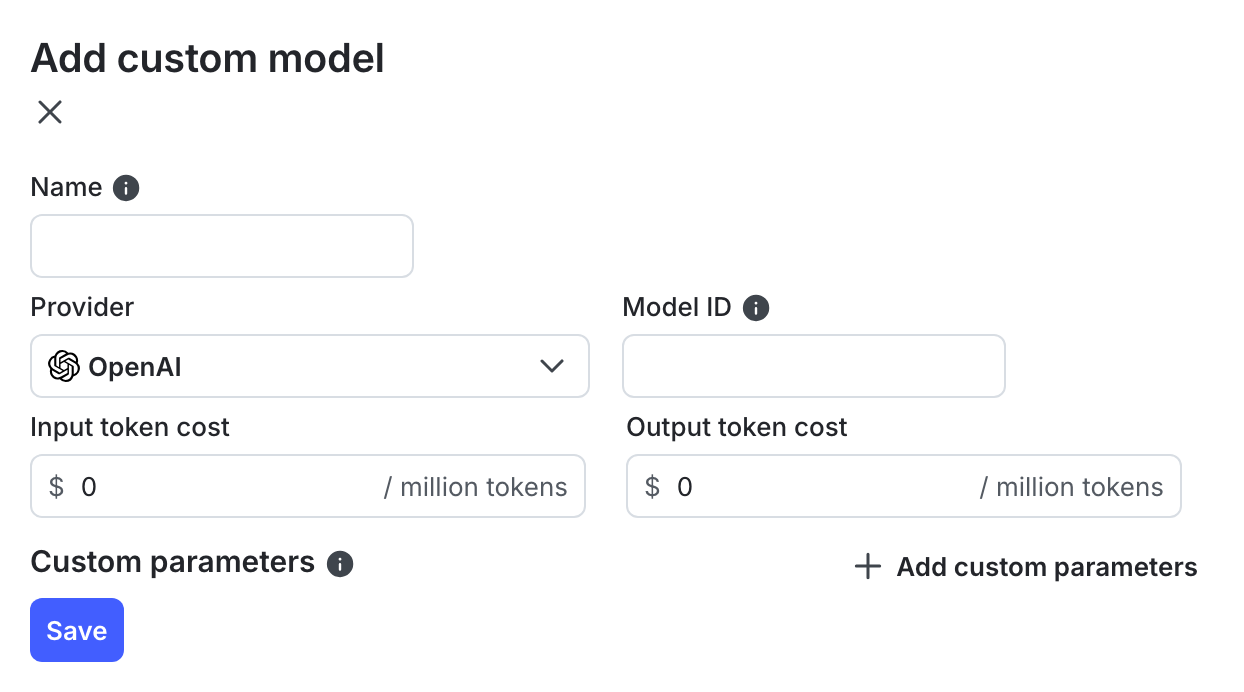Click the Save button
This screenshot has height=692, width=1244.
77,630
